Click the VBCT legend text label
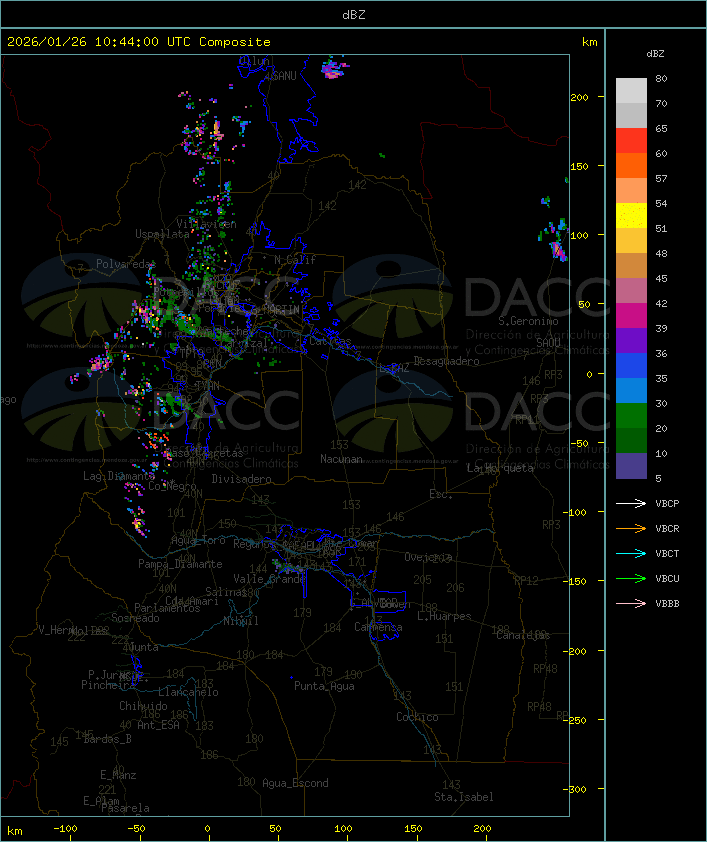Screen dimensions: 707x842 pyautogui.click(x=667, y=553)
